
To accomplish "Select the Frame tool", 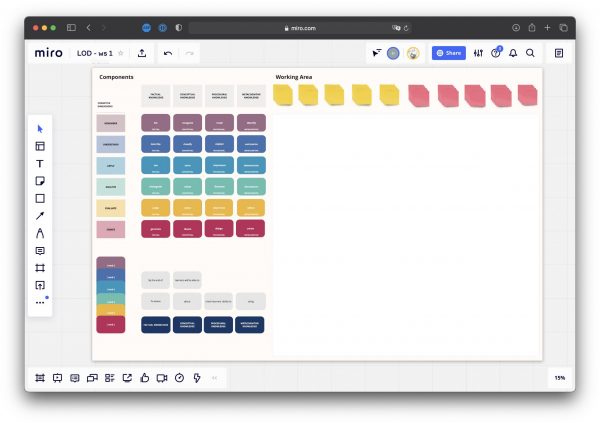I will [x=40, y=268].
